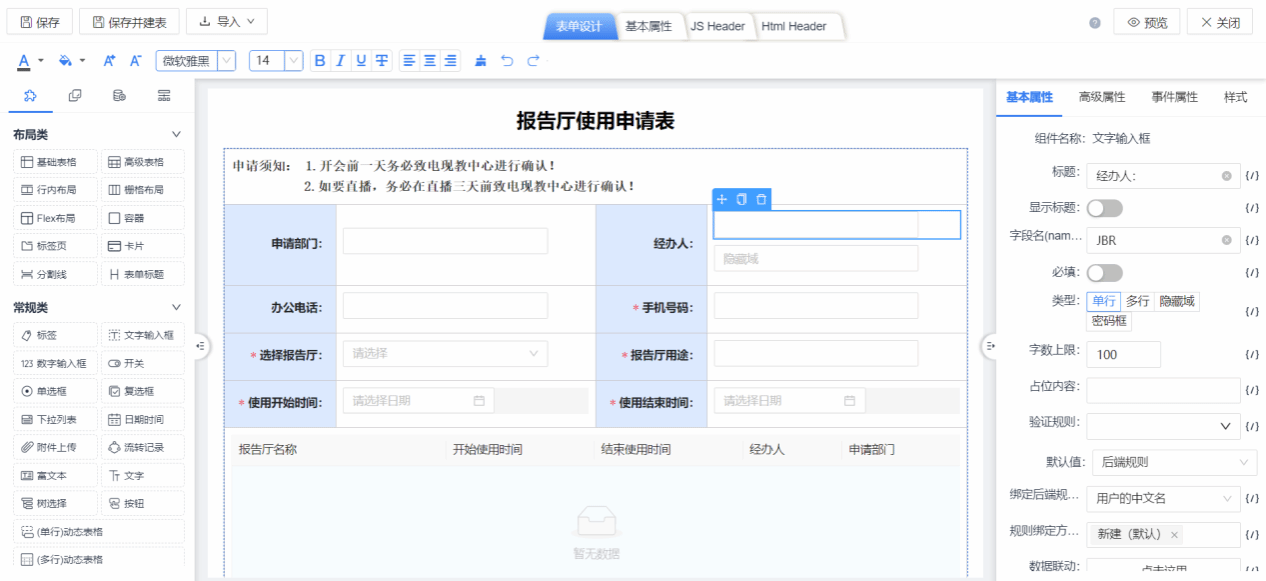This screenshot has height=581, width=1266.
Task: Toggle bold text formatting
Action: pyautogui.click(x=320, y=61)
